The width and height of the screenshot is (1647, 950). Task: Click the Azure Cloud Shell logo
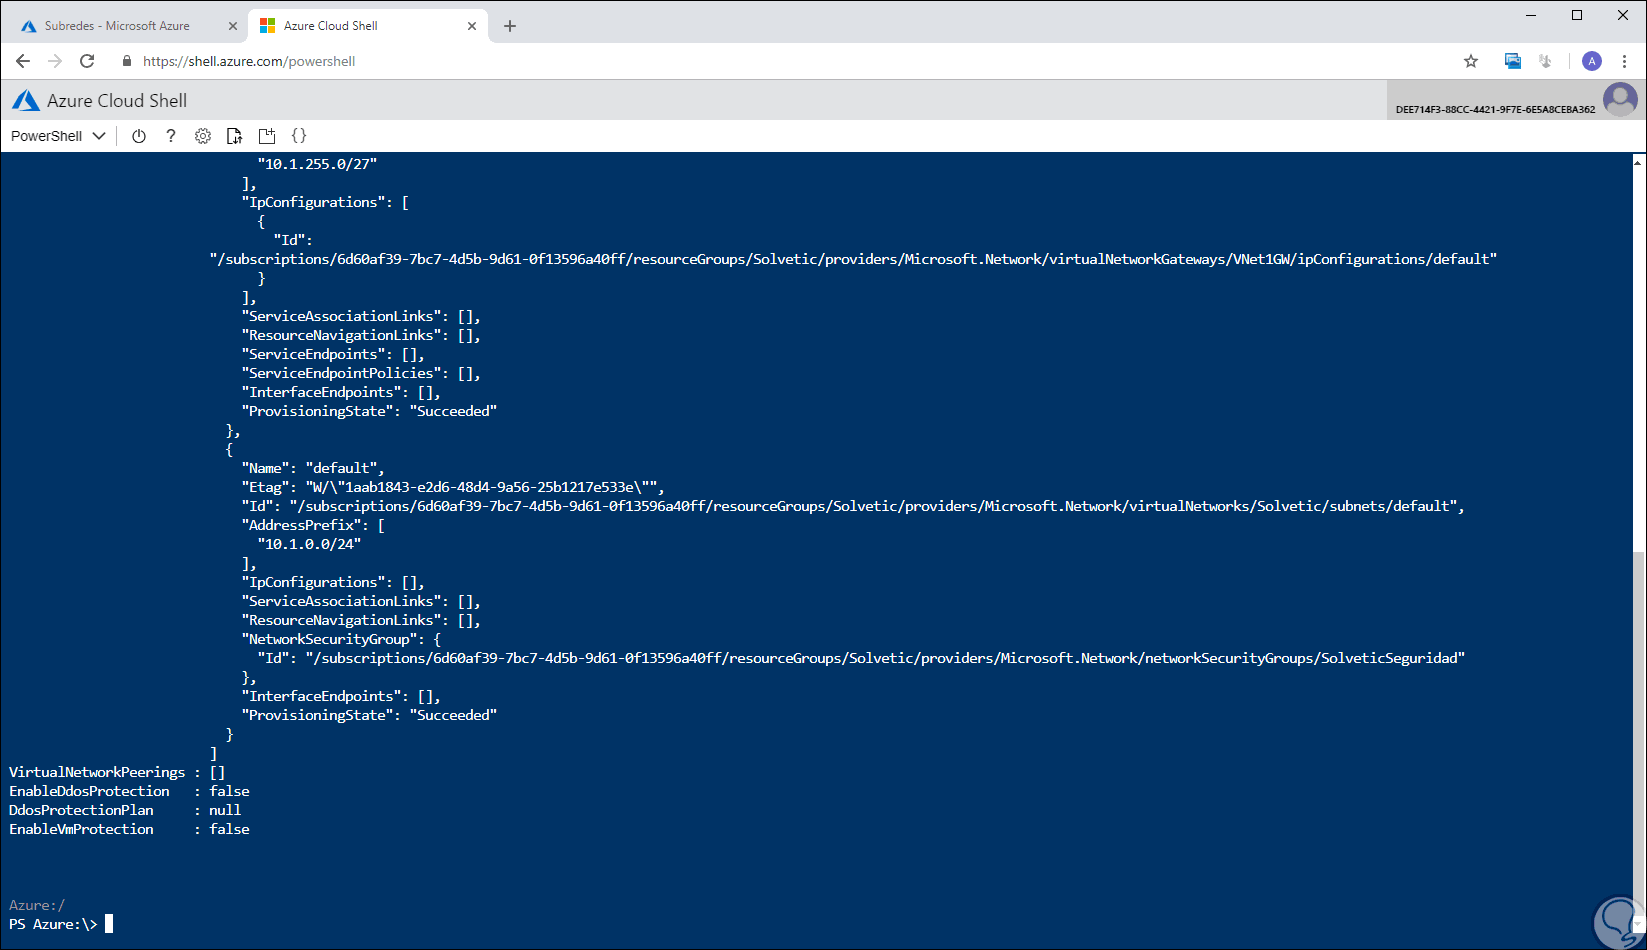click(26, 101)
